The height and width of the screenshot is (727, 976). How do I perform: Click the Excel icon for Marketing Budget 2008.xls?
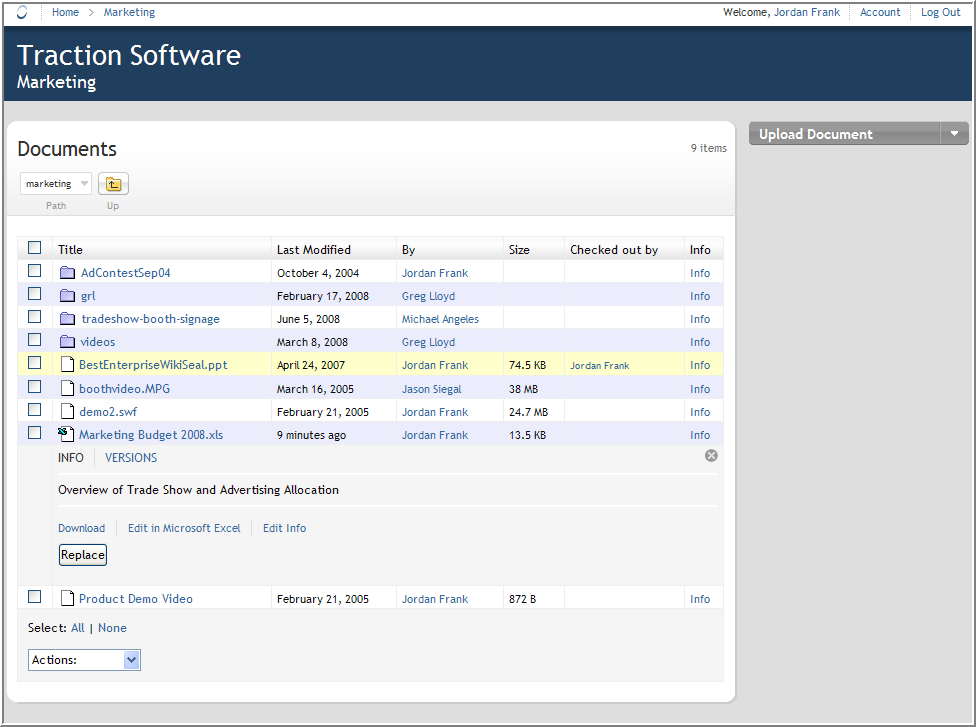point(66,434)
